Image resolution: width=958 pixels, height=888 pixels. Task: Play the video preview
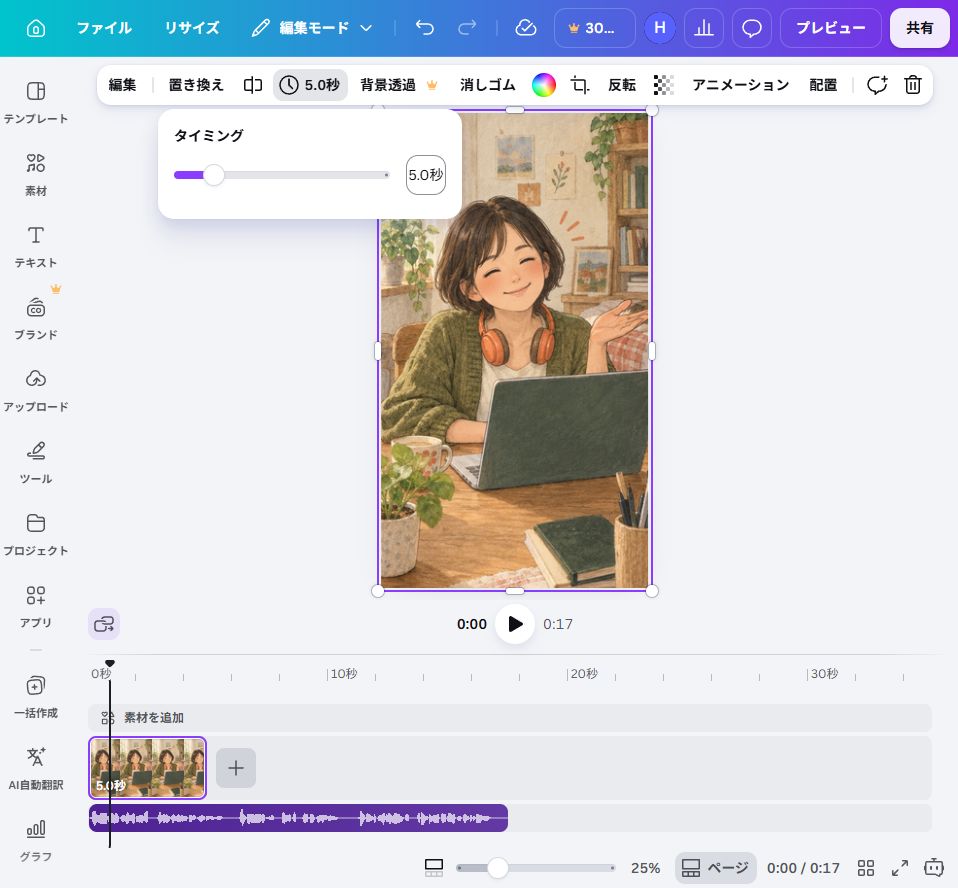click(515, 624)
